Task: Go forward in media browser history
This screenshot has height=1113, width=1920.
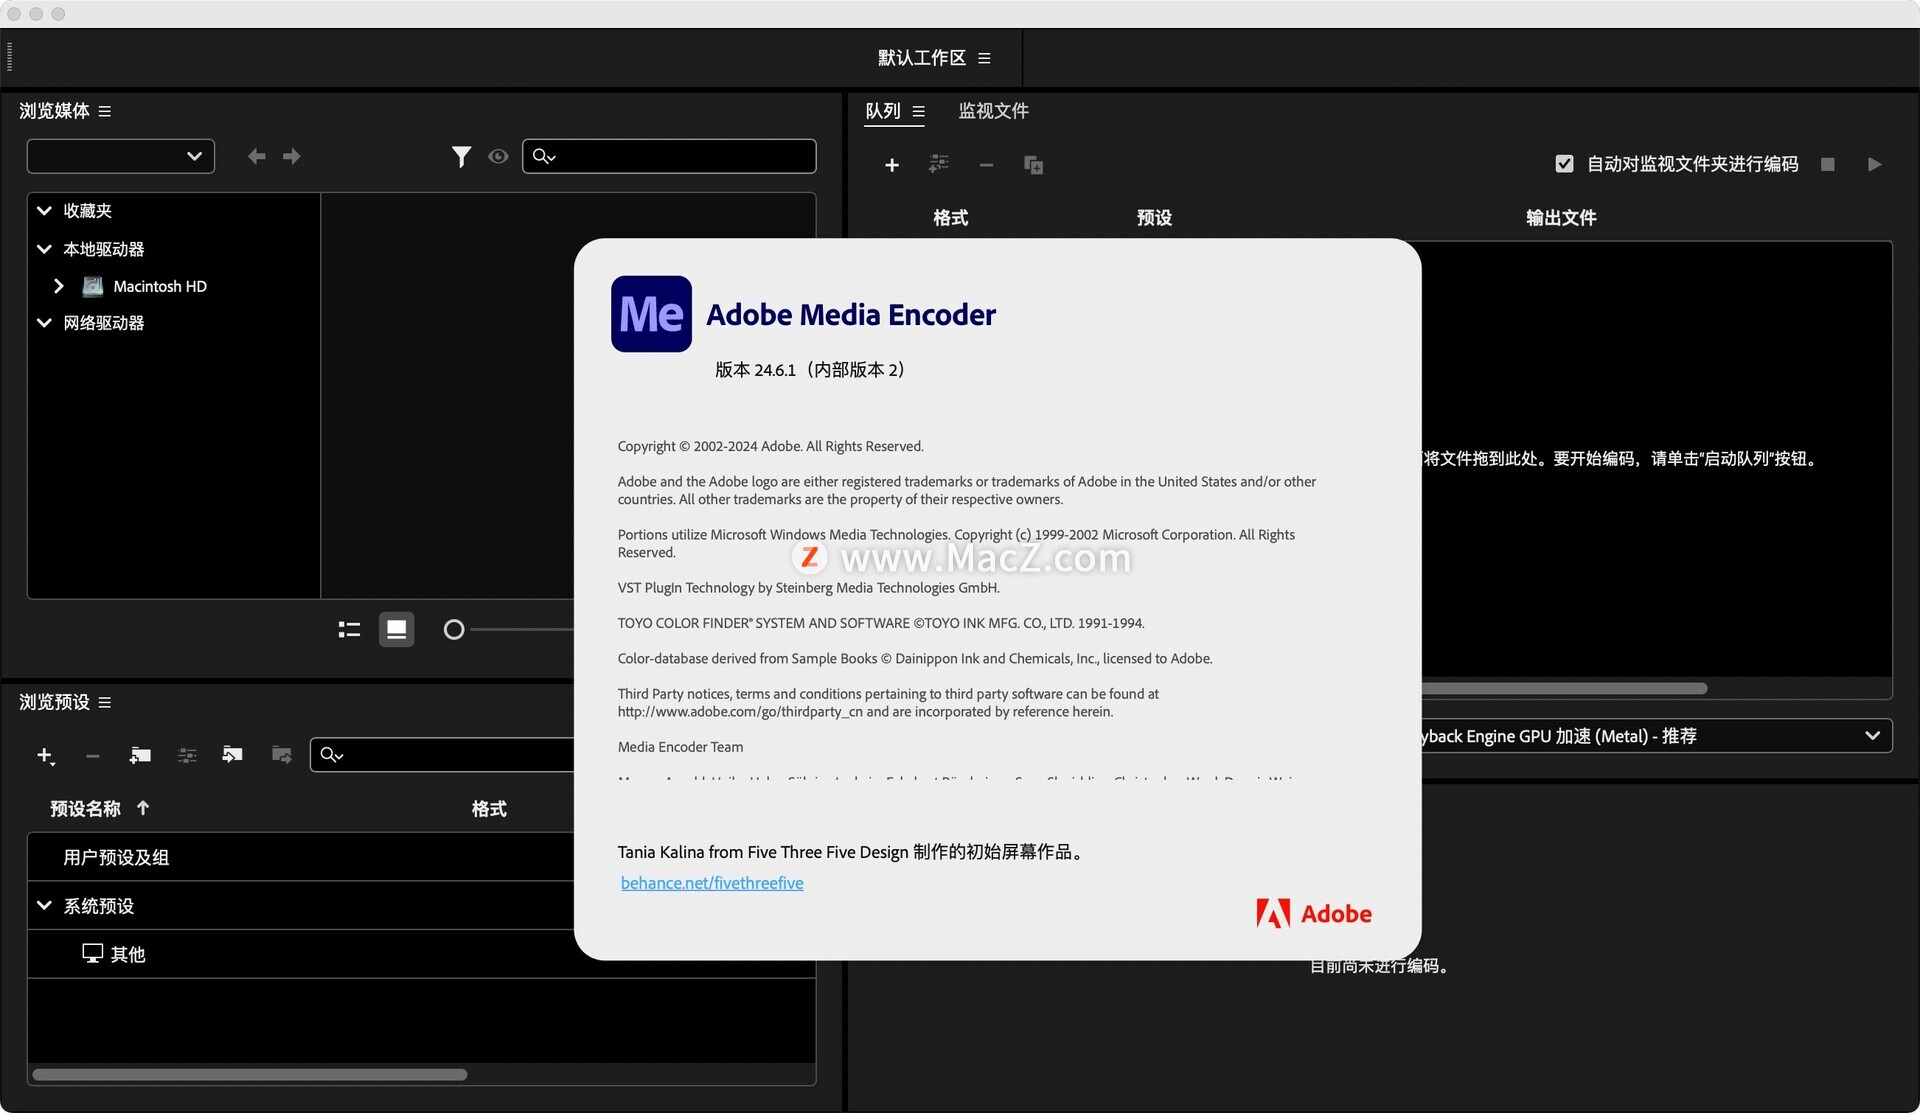Action: [x=291, y=156]
